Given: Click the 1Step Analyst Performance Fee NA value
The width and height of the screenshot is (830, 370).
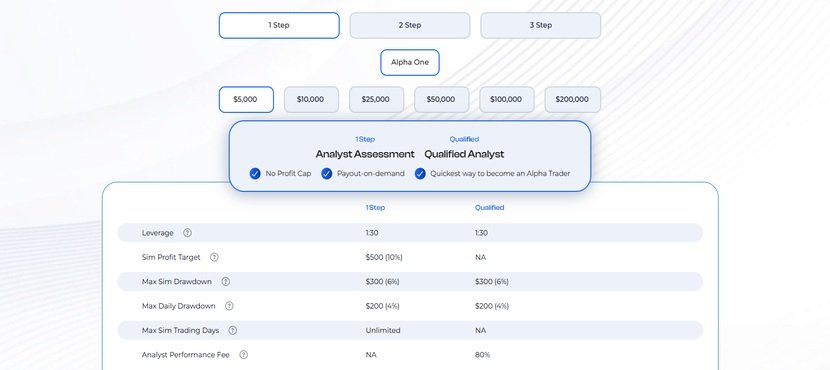Looking at the screenshot, I should 371,355.
